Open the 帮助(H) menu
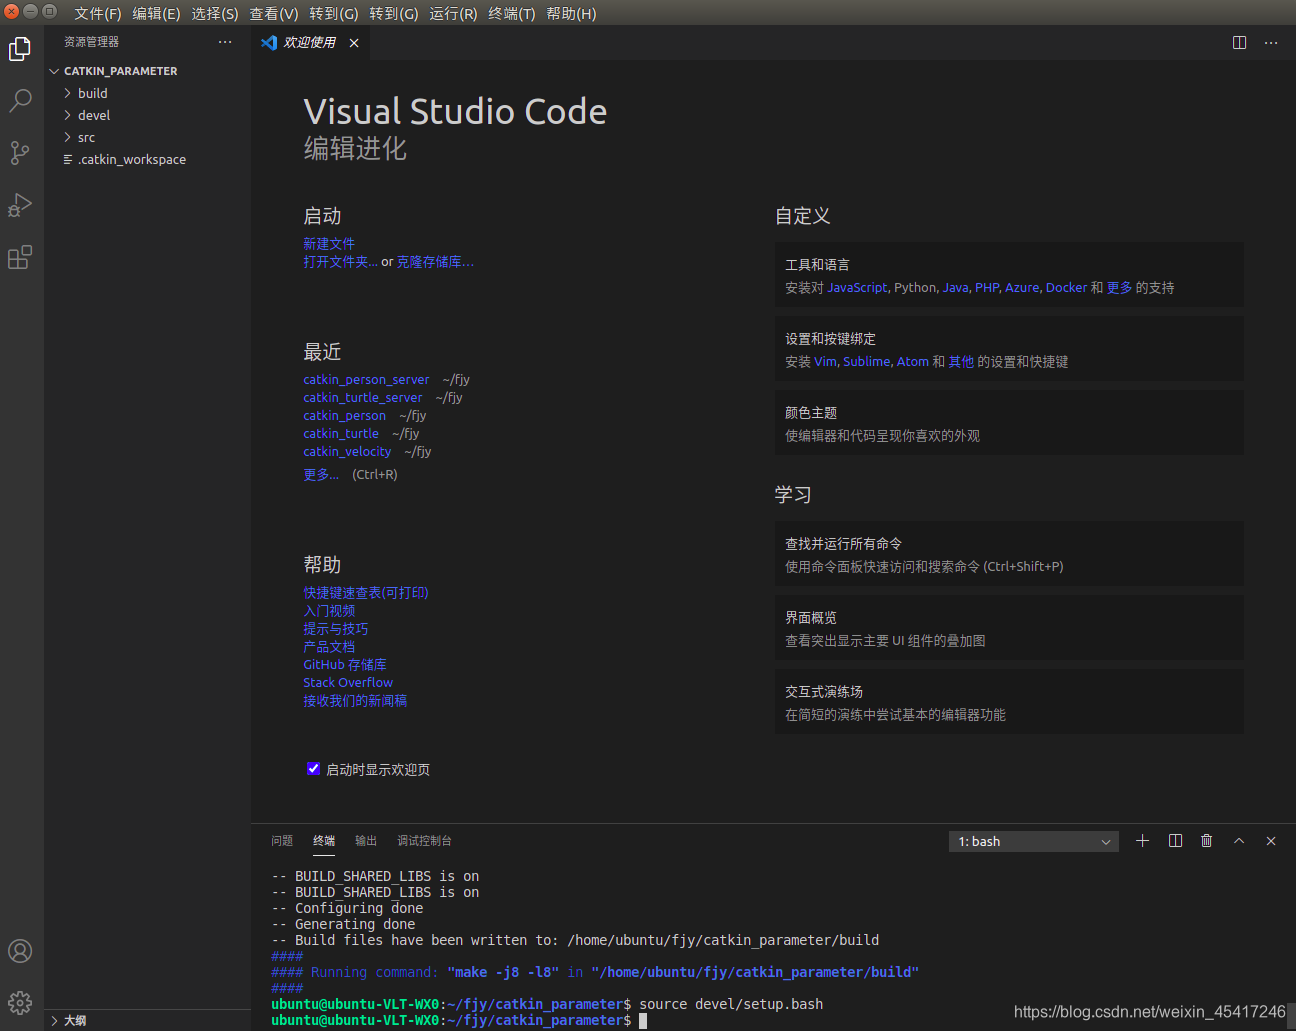 [571, 13]
